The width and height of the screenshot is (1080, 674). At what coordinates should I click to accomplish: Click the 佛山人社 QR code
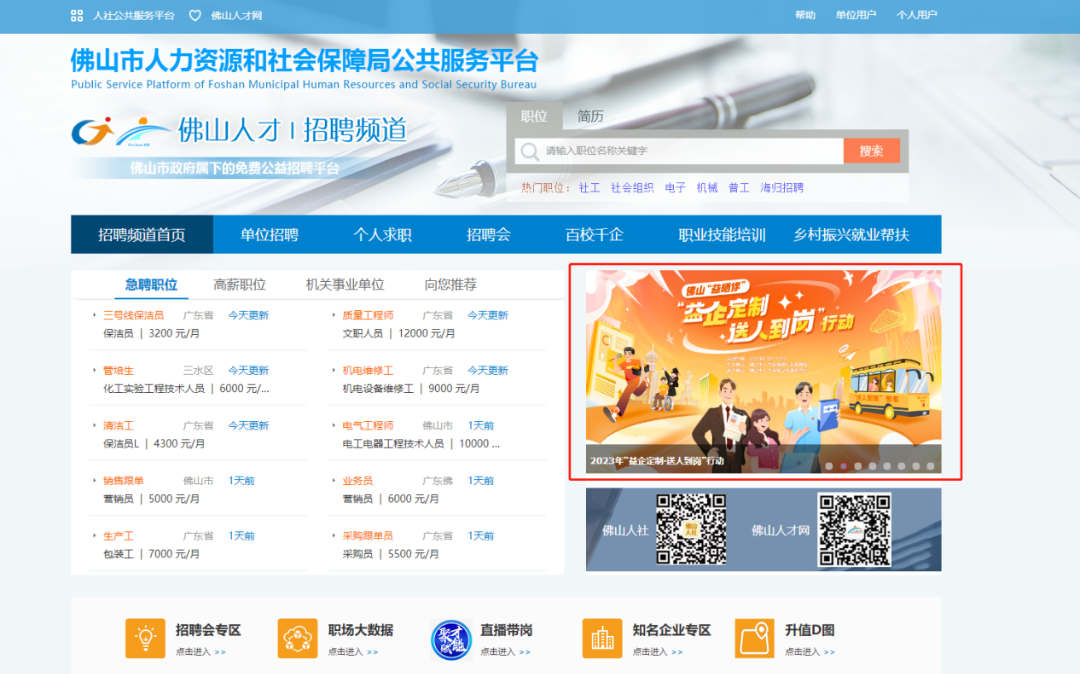pos(691,529)
